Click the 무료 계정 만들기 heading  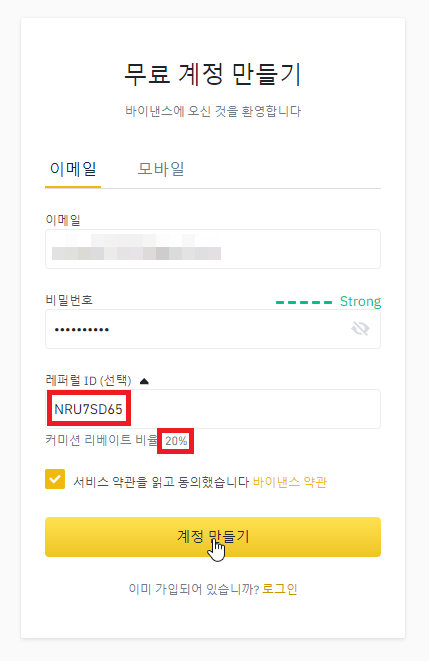point(213,75)
